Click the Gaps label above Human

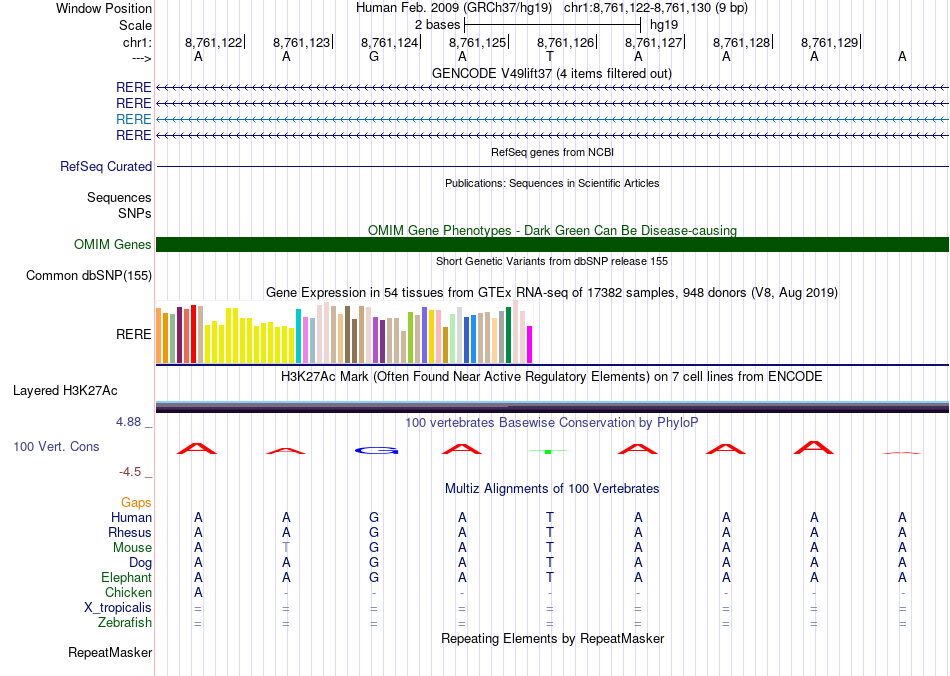136,503
